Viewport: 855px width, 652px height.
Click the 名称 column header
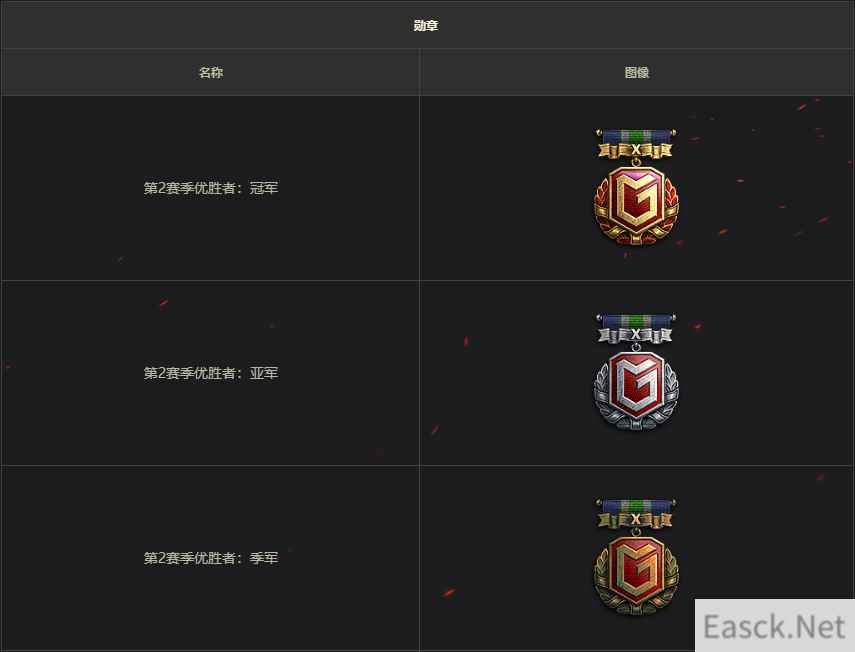[x=210, y=72]
